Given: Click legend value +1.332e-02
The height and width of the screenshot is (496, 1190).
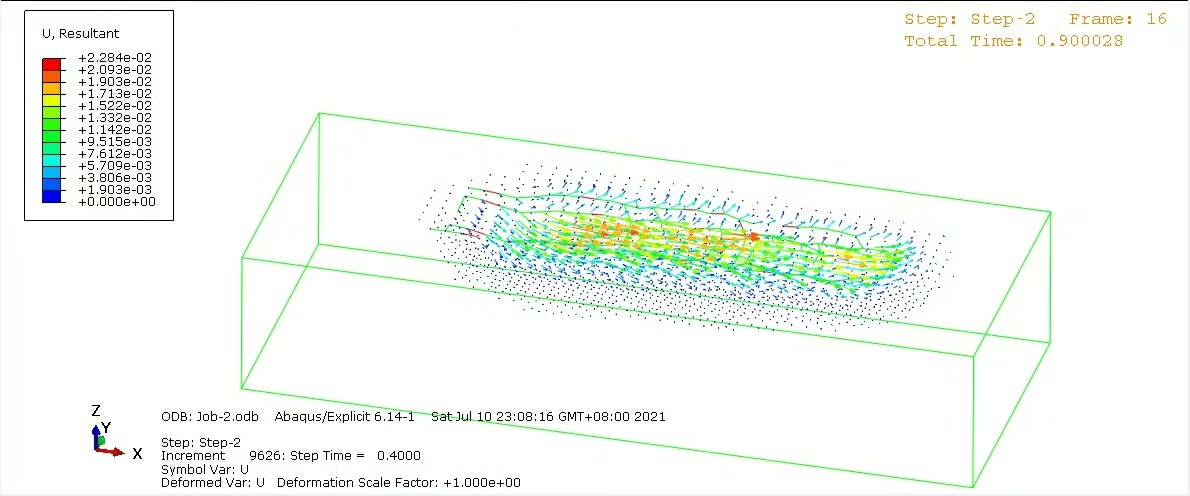Looking at the screenshot, I should [x=117, y=118].
